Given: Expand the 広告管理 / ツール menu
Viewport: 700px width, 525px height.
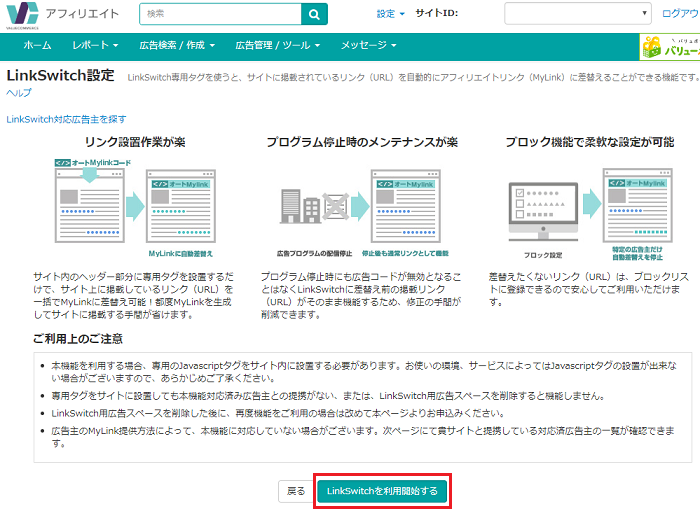Looking at the screenshot, I should tap(277, 45).
